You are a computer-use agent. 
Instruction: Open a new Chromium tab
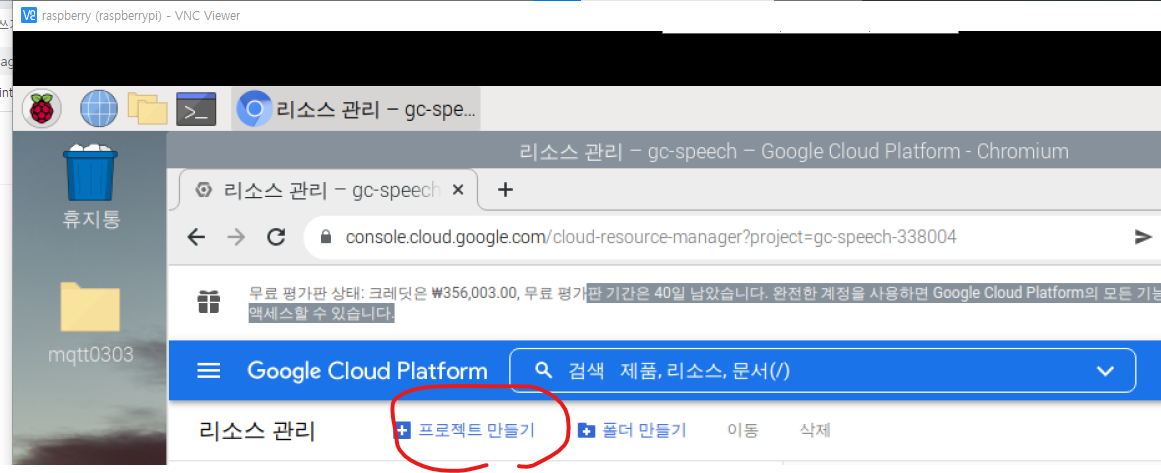pyautogui.click(x=505, y=190)
